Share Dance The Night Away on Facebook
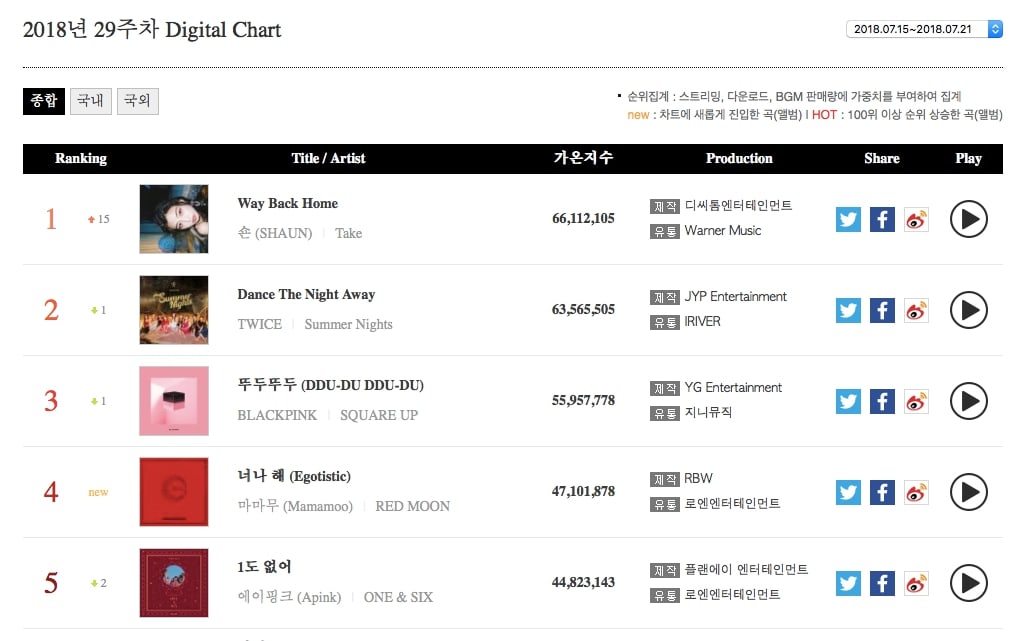The width and height of the screenshot is (1035, 641). click(882, 310)
